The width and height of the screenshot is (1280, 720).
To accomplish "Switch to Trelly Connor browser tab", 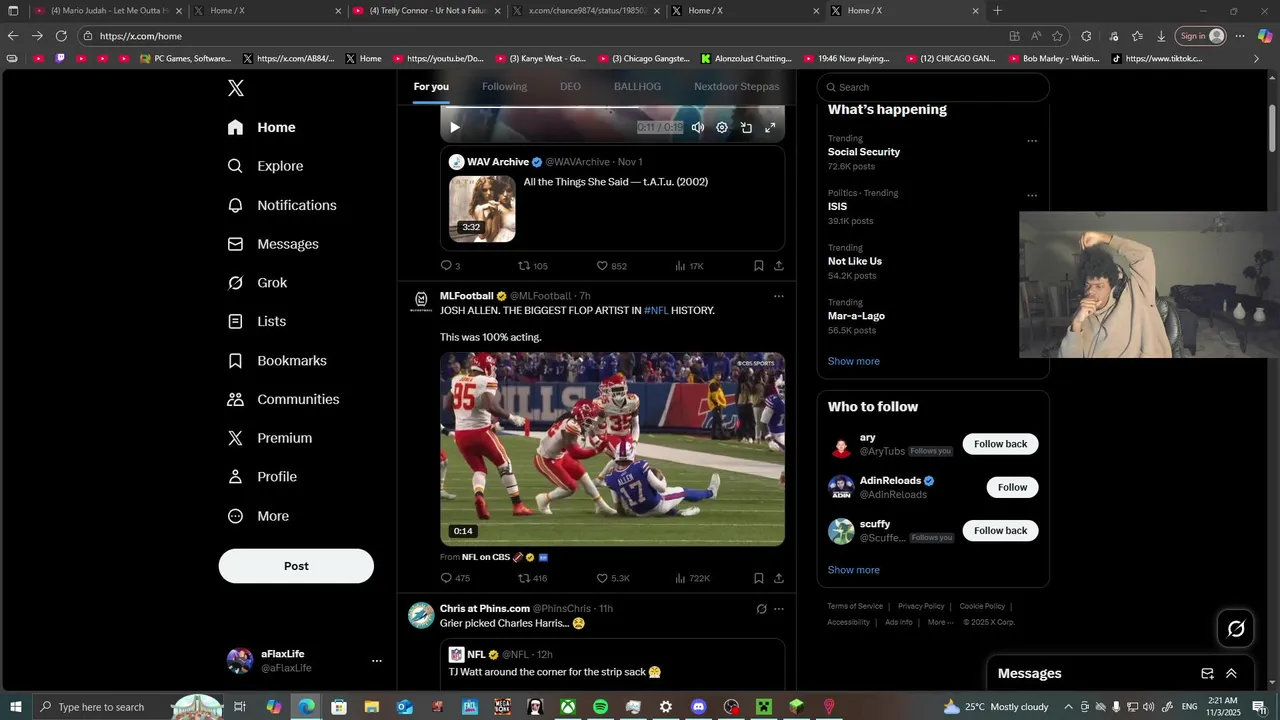I will 427,11.
